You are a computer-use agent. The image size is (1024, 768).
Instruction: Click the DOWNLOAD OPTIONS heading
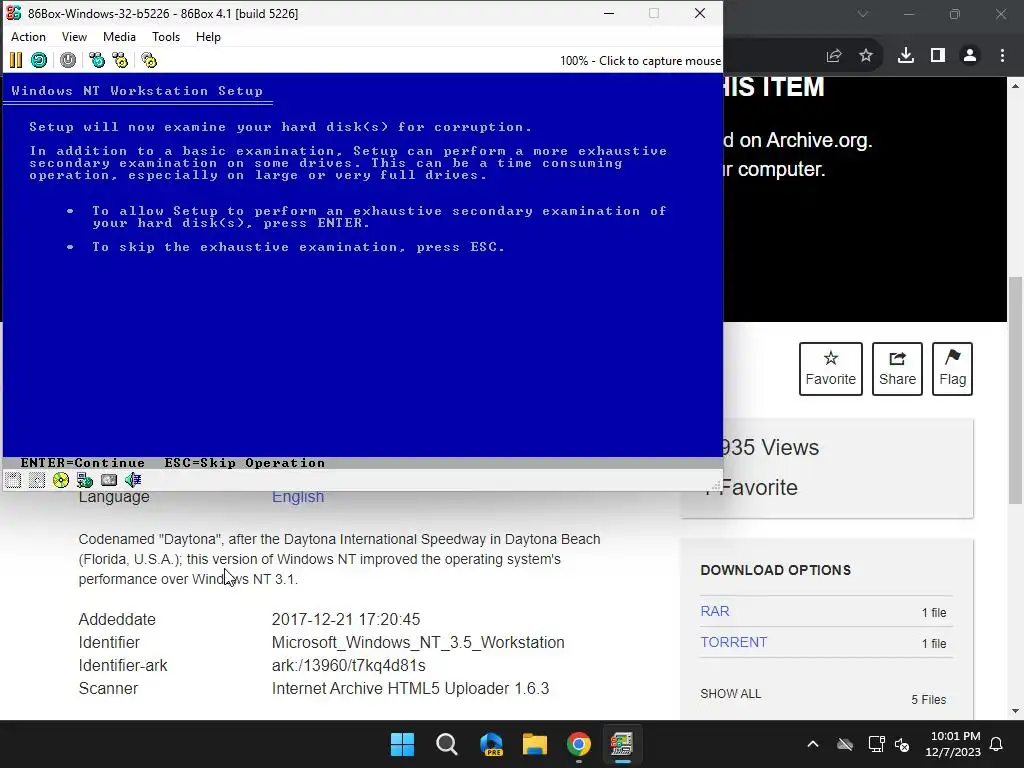776,570
